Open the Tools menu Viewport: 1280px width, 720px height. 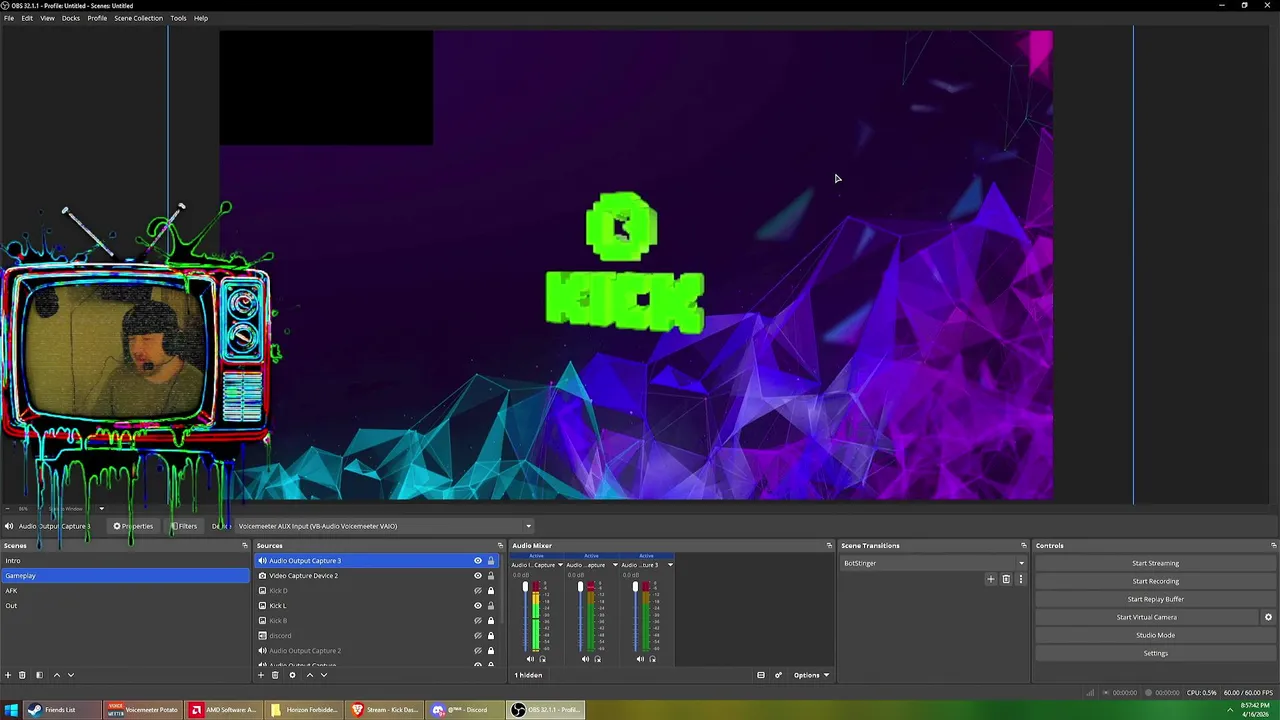click(178, 18)
